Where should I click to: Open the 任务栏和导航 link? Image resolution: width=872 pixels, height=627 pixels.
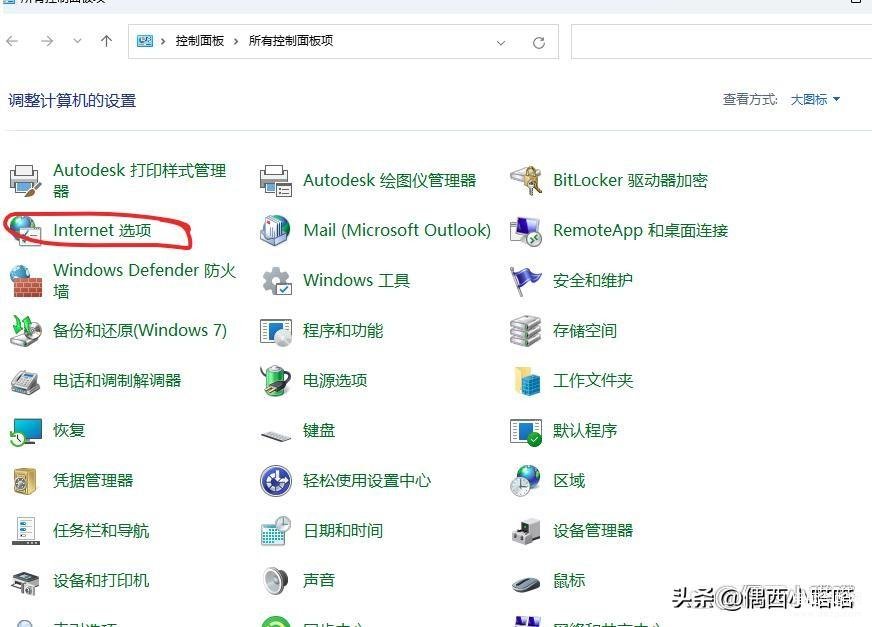101,531
